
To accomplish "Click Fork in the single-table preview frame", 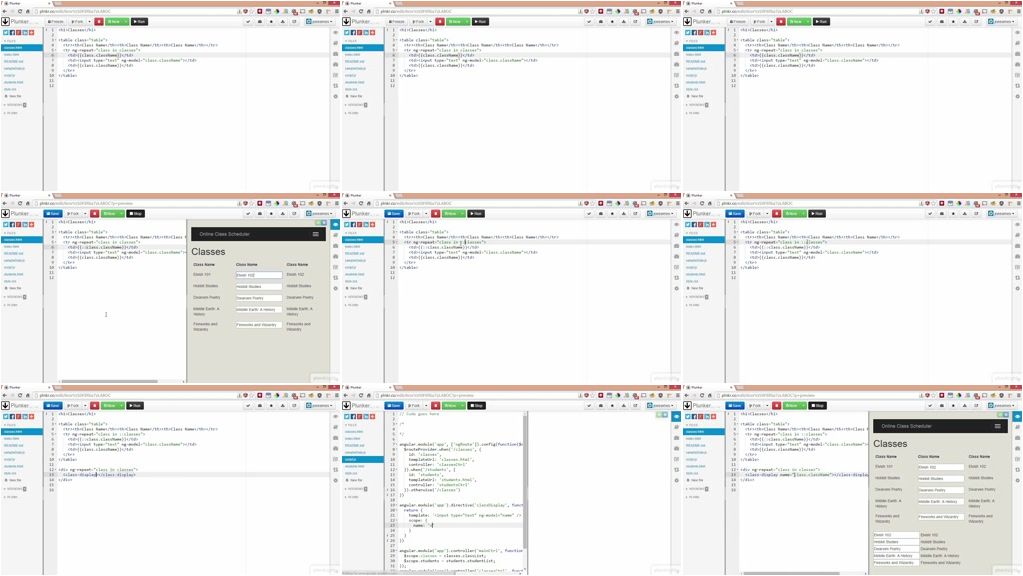I will 74,213.
